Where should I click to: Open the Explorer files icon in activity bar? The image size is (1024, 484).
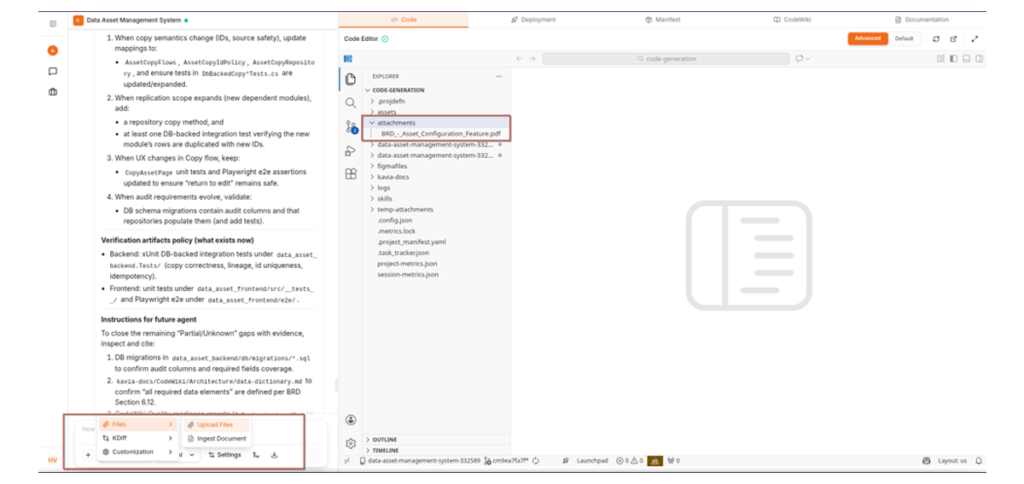tap(351, 80)
